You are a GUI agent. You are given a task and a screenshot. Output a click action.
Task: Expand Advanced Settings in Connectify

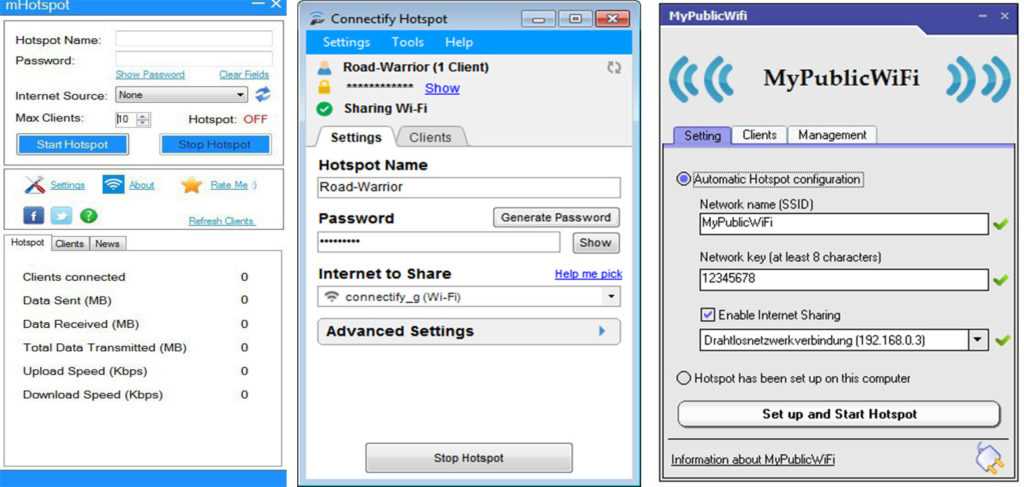pos(469,332)
